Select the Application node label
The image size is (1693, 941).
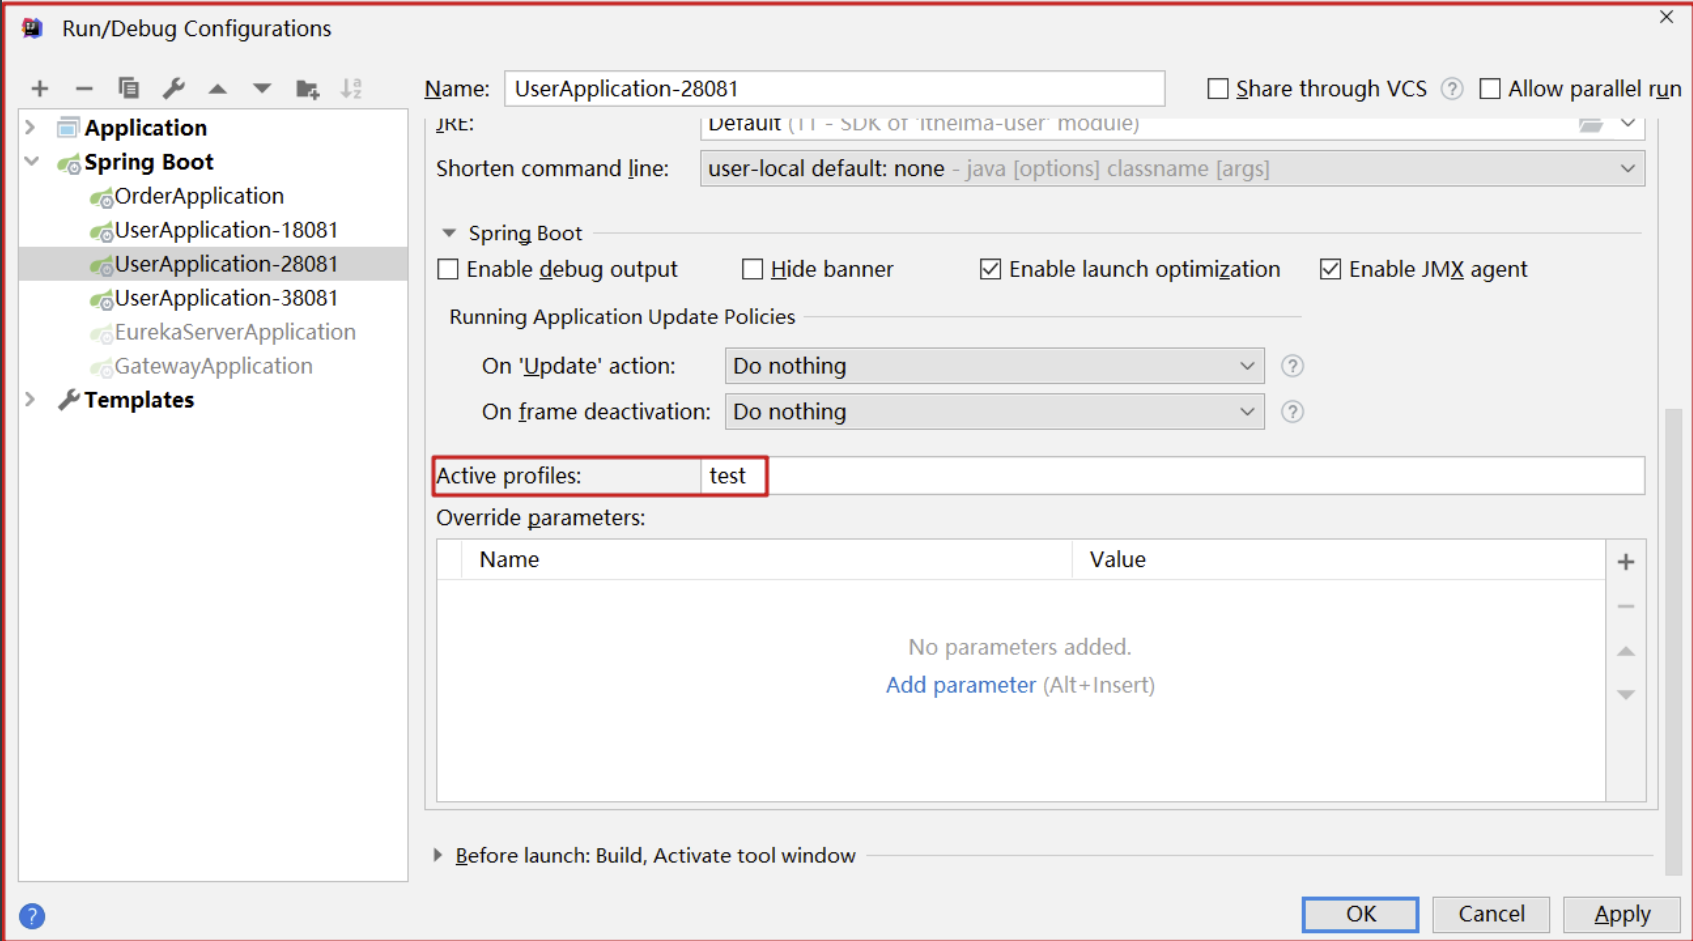(145, 128)
